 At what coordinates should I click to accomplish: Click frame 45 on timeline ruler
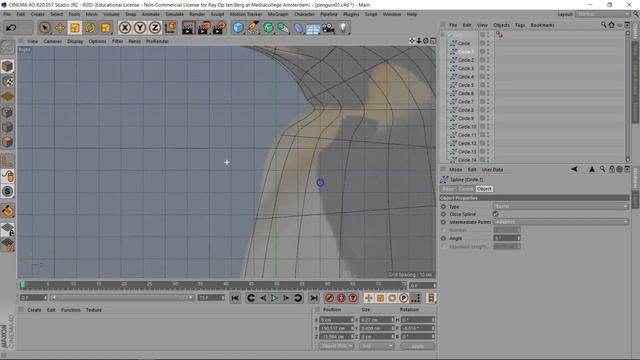(251, 284)
